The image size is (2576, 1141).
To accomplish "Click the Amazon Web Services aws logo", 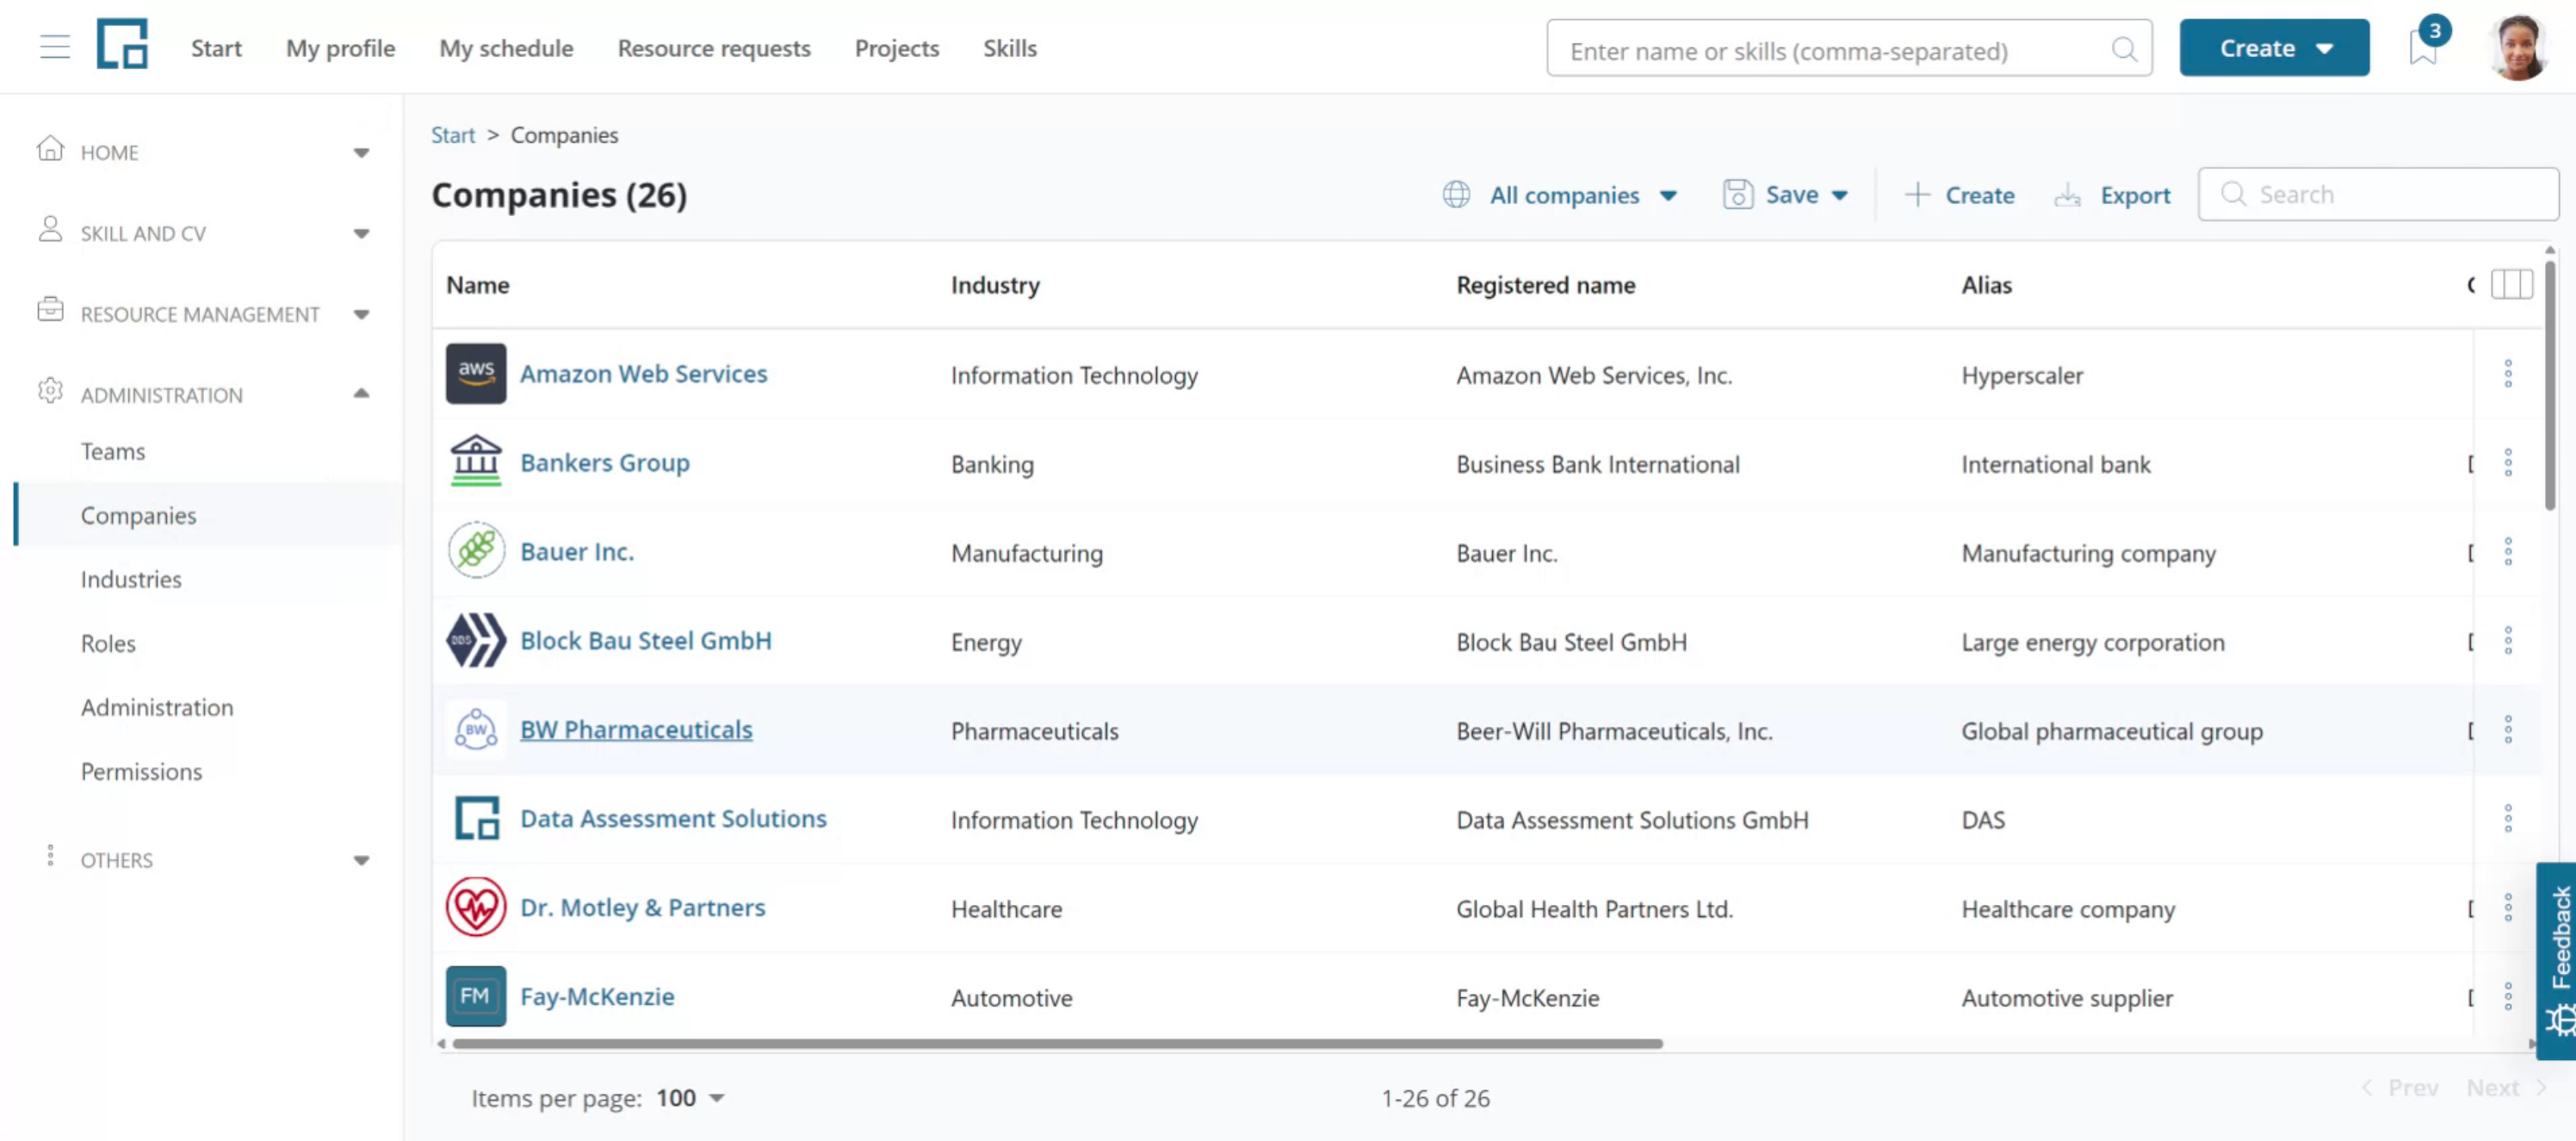I will (x=476, y=373).
